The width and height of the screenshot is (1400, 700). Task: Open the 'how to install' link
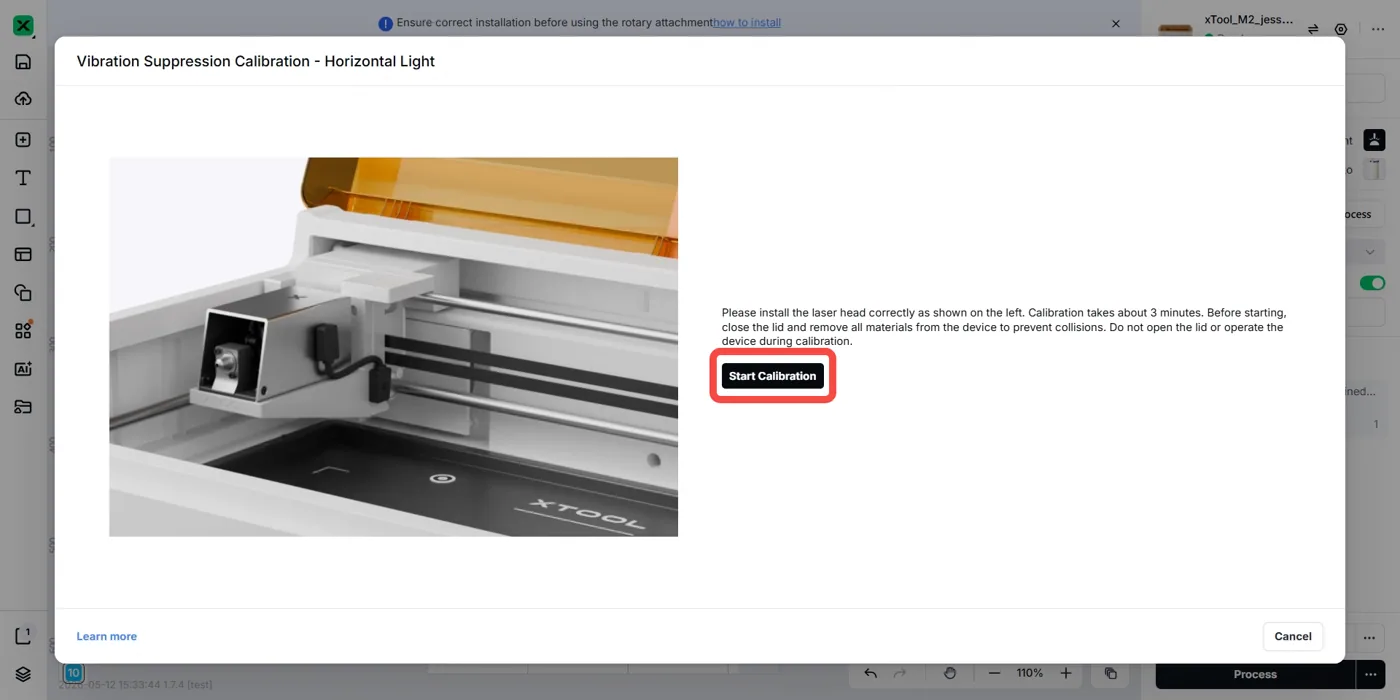coord(747,22)
